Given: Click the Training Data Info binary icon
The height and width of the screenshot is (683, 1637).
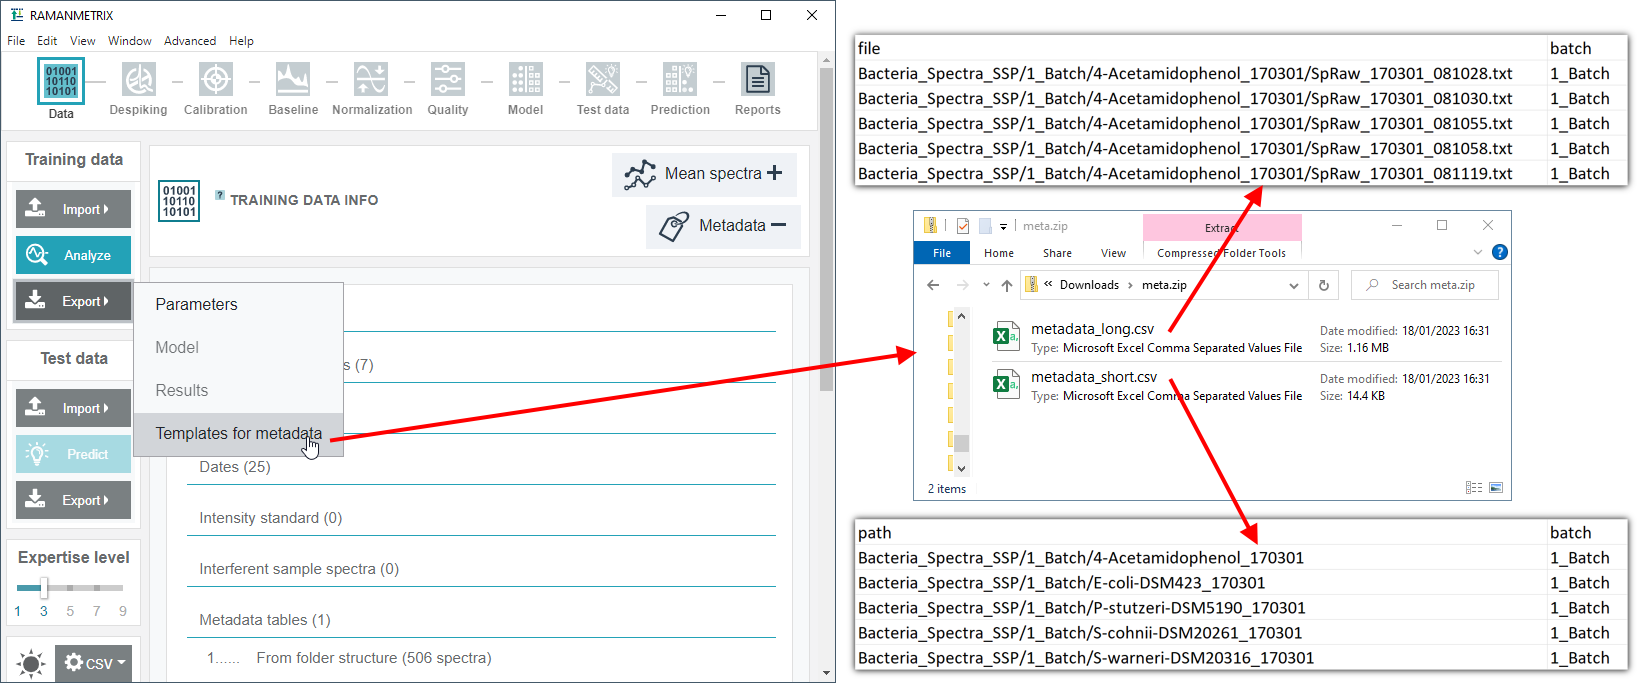Looking at the screenshot, I should (179, 200).
